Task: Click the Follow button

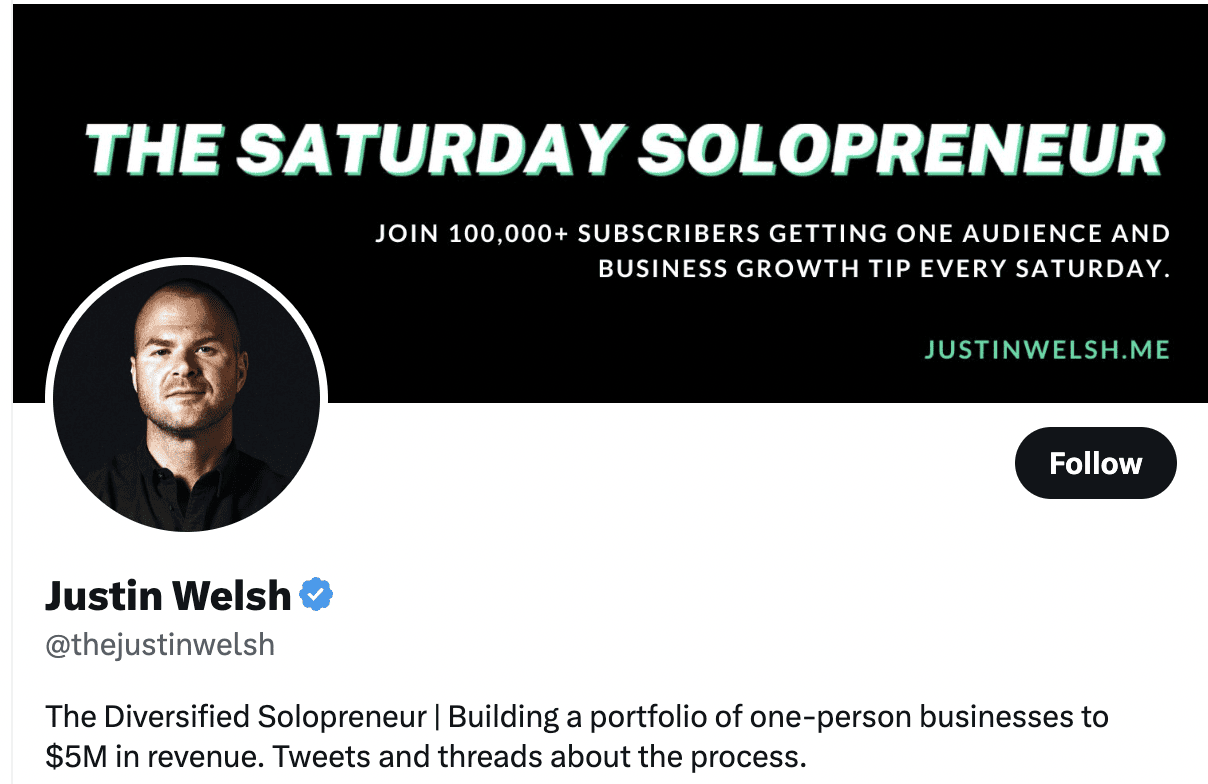Action: [1095, 463]
